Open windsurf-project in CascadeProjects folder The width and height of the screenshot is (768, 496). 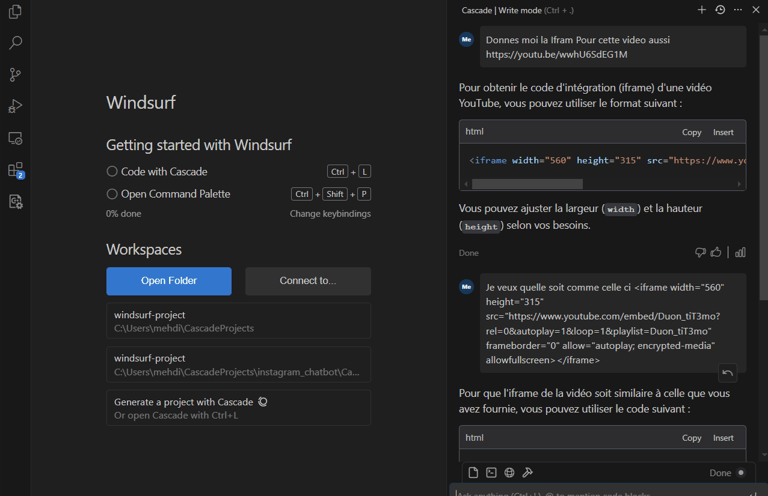coord(239,321)
